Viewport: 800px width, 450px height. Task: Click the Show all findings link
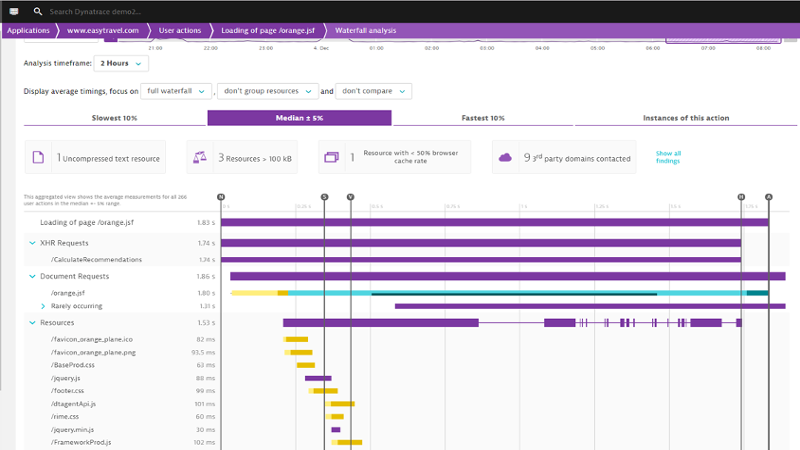click(x=668, y=157)
